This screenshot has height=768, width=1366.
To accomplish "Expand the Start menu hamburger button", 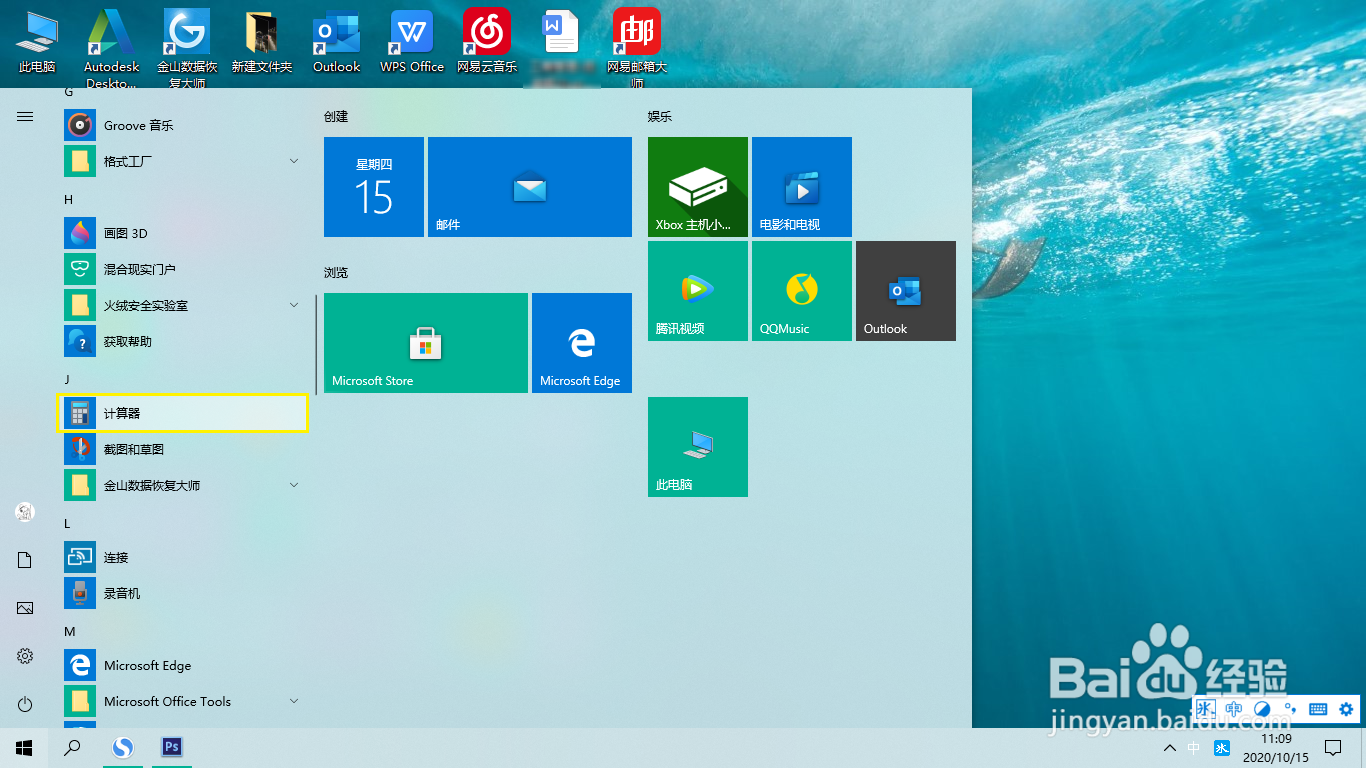I will click(x=25, y=117).
